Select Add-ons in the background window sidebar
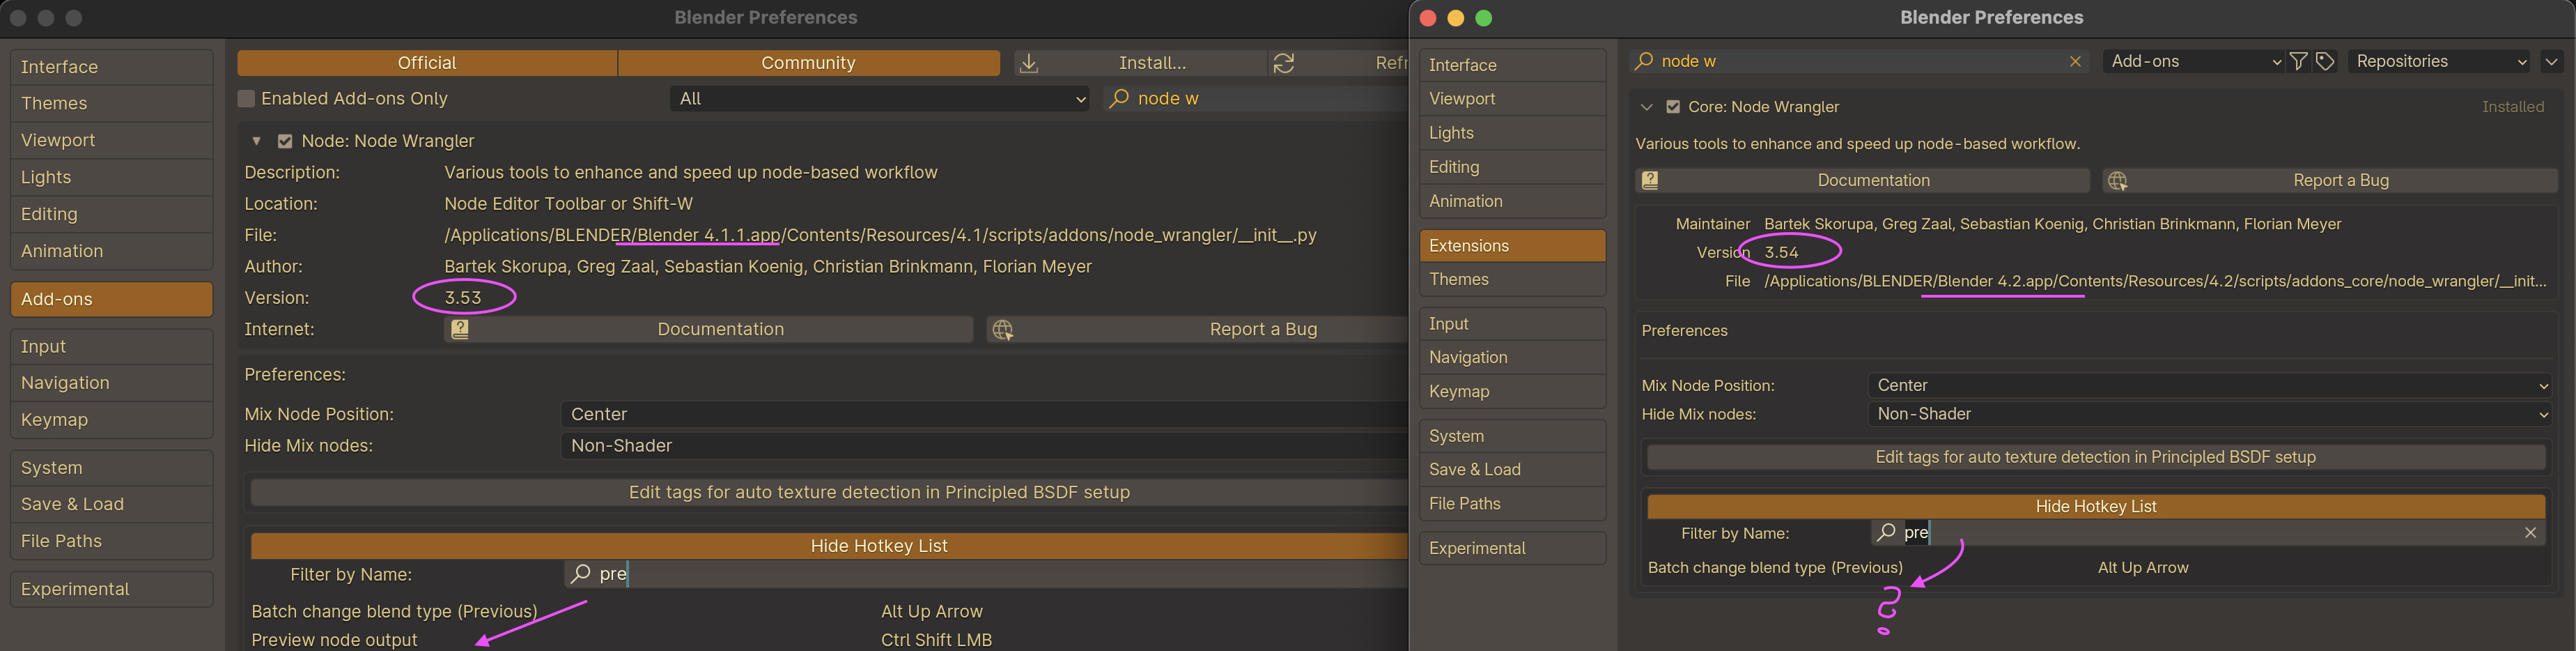 click(111, 299)
